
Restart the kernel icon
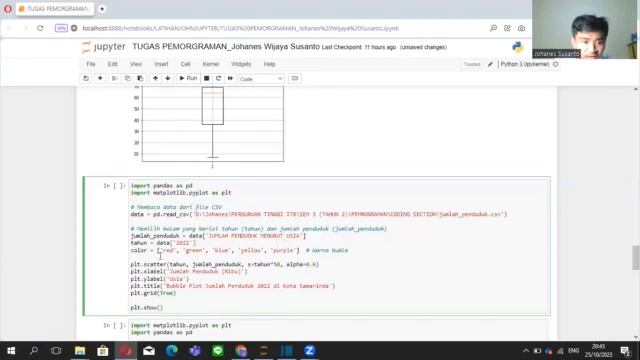click(218, 78)
